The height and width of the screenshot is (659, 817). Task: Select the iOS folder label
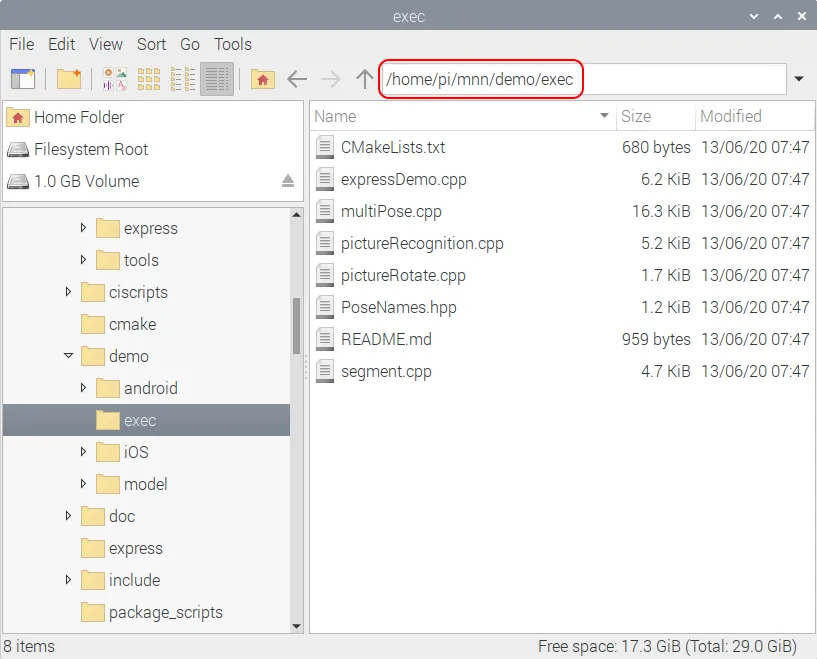pos(136,452)
